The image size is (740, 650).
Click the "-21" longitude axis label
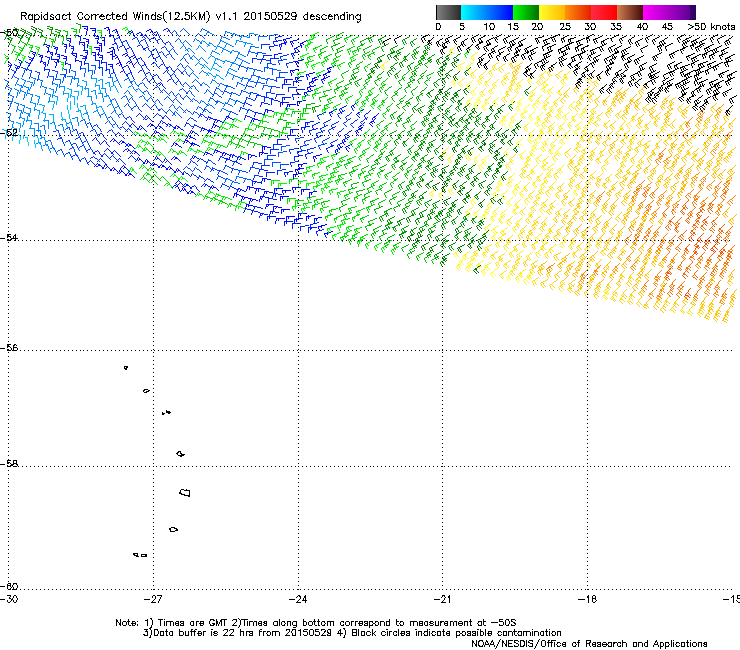(x=443, y=599)
